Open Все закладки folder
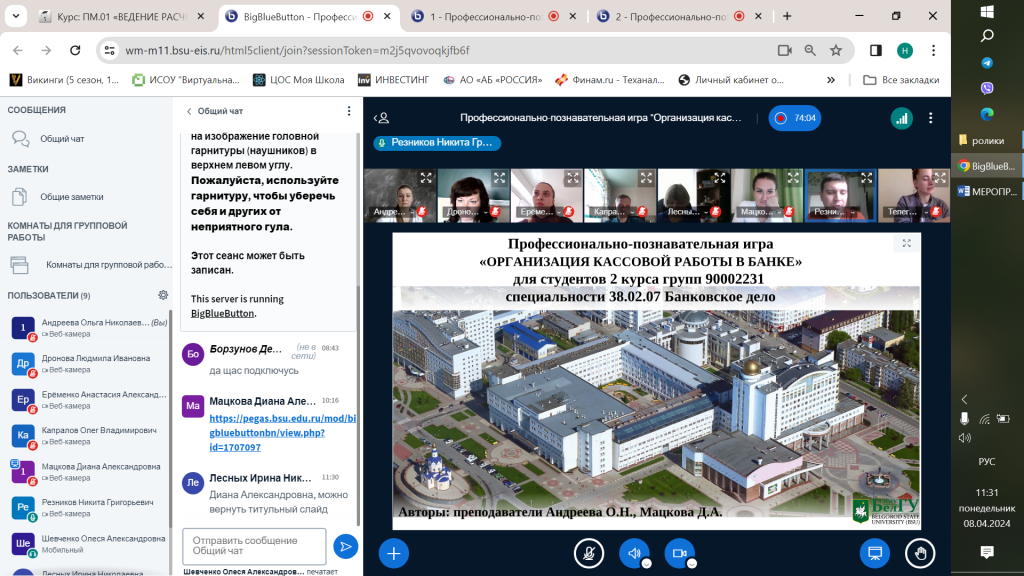The height and width of the screenshot is (576, 1024). click(x=901, y=80)
